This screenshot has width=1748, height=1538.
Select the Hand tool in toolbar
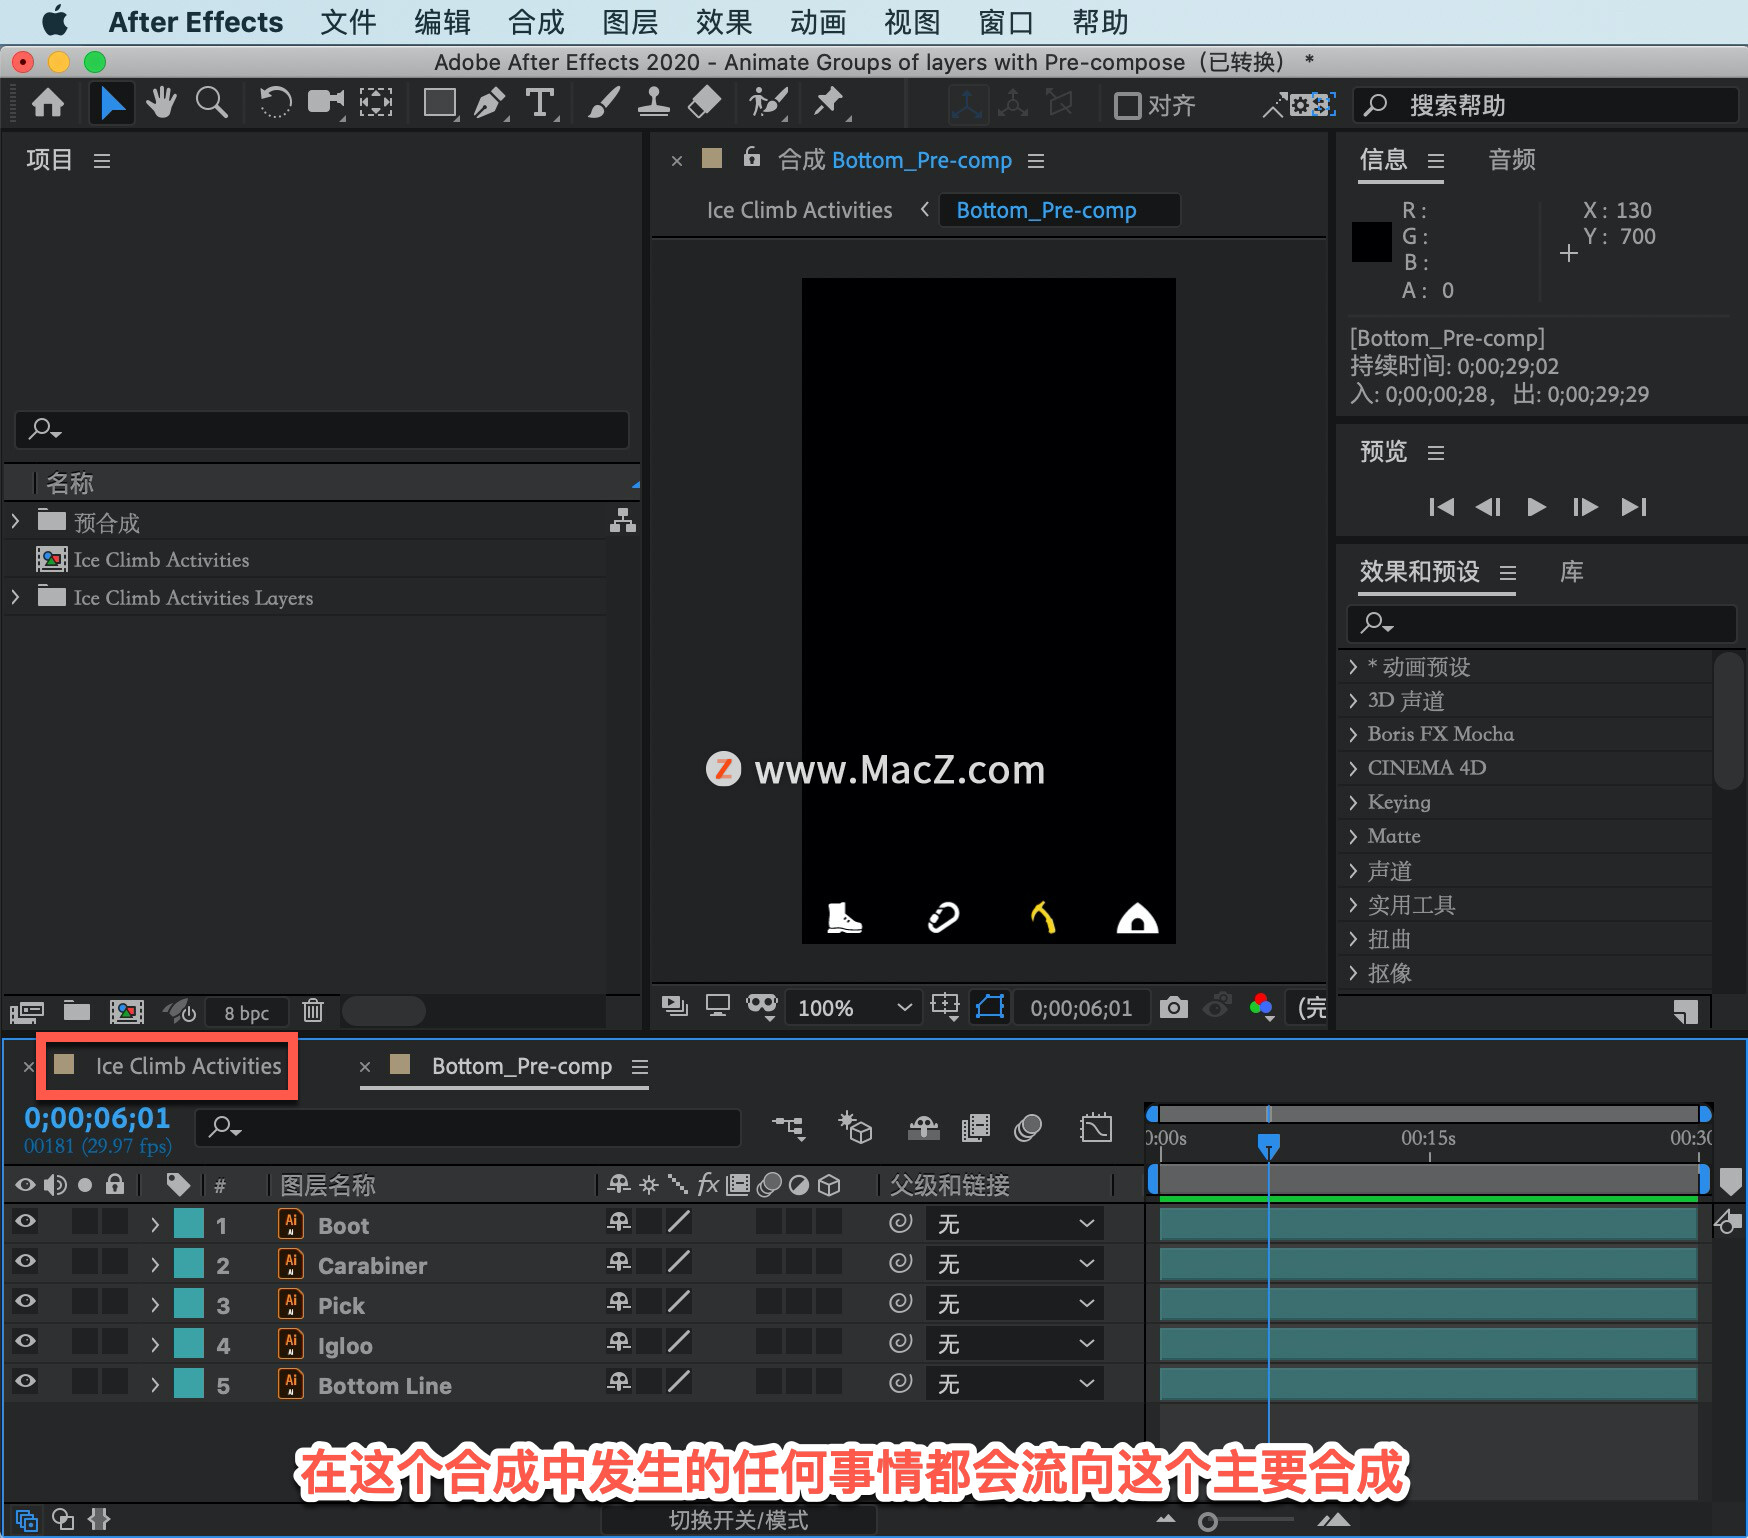tap(160, 103)
